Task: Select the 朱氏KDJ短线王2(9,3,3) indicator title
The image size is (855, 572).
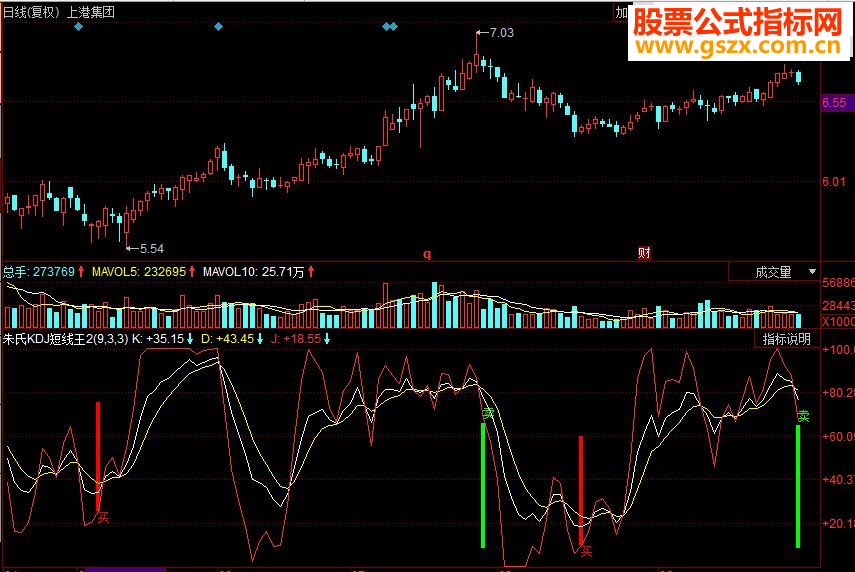Action: [x=65, y=339]
